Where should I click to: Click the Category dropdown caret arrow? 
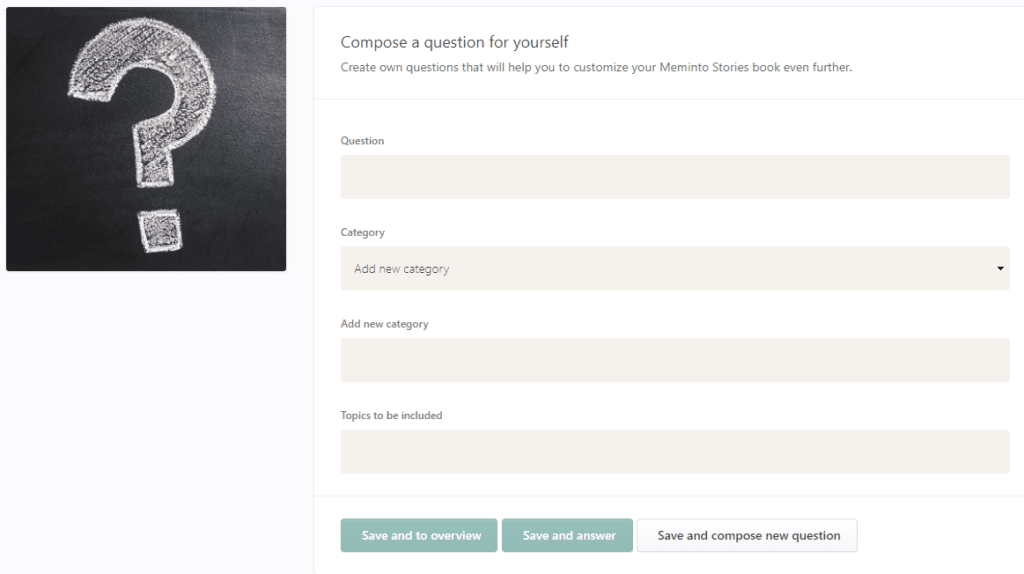(x=1000, y=268)
